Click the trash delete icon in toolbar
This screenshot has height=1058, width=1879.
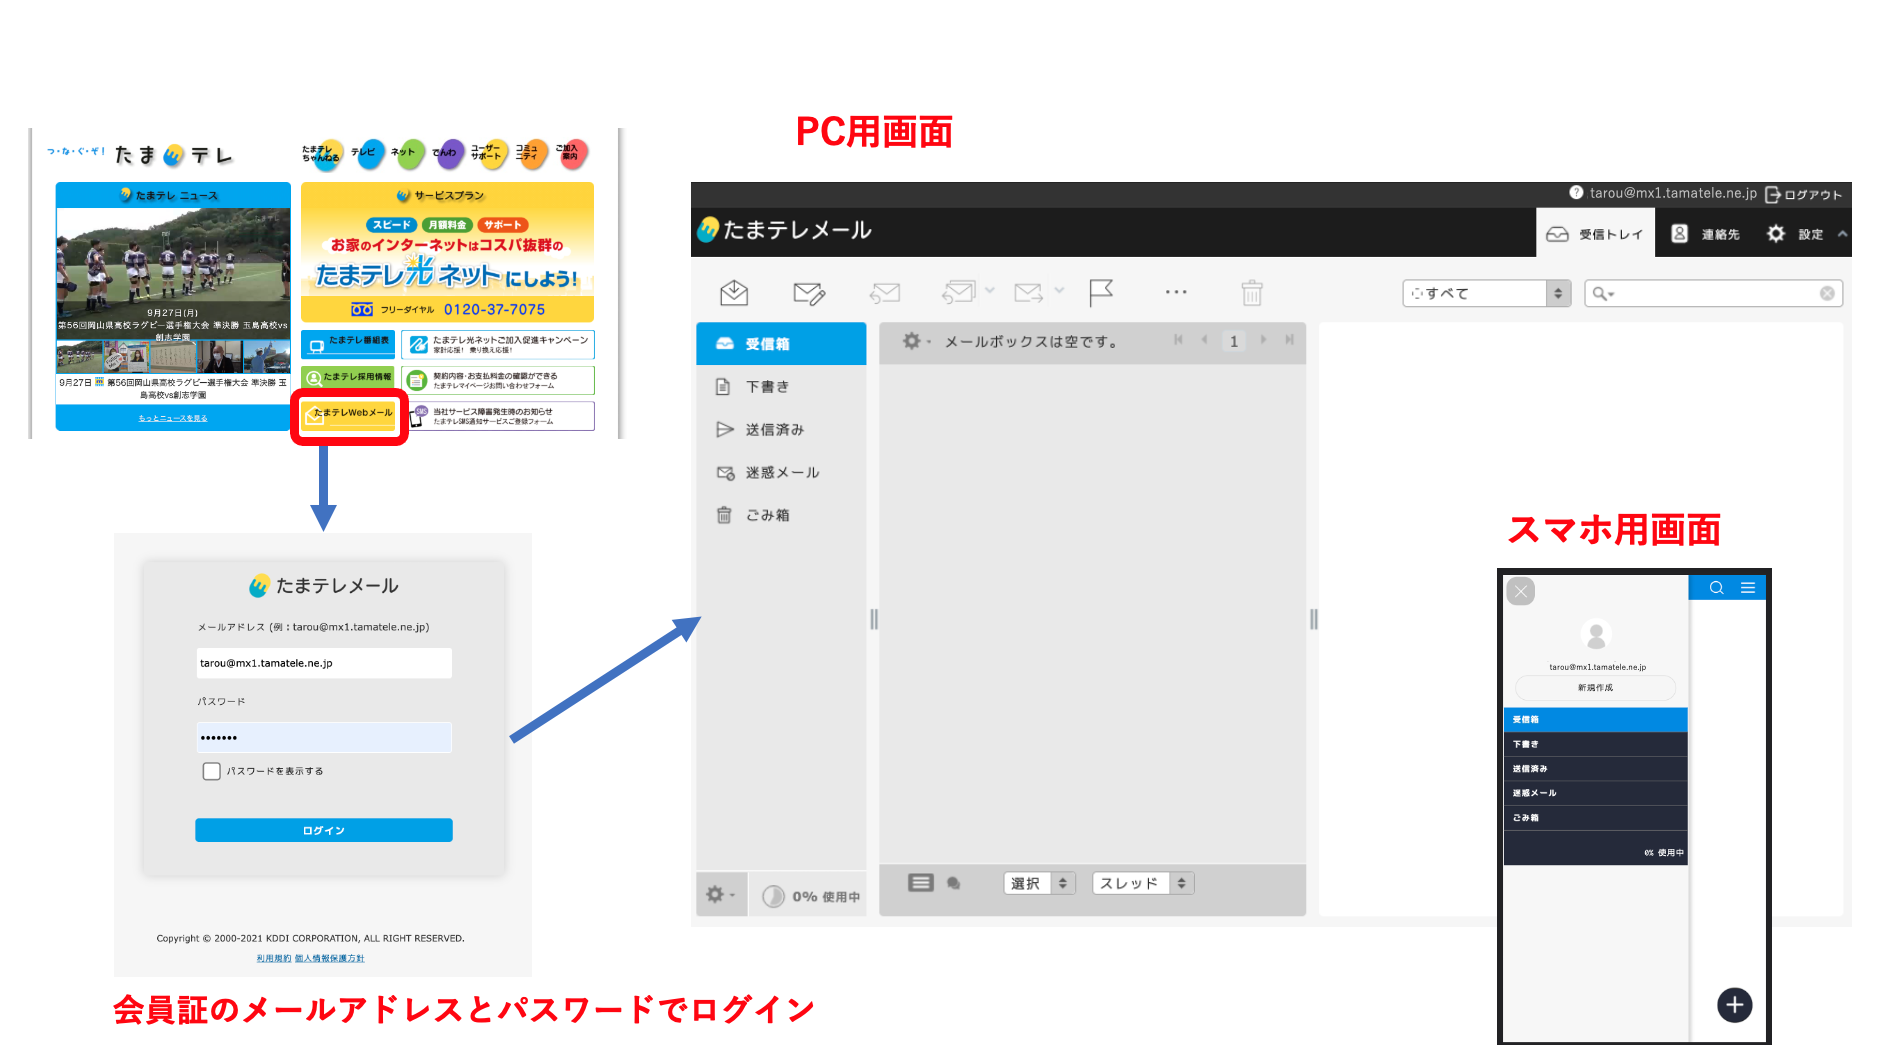1252,293
